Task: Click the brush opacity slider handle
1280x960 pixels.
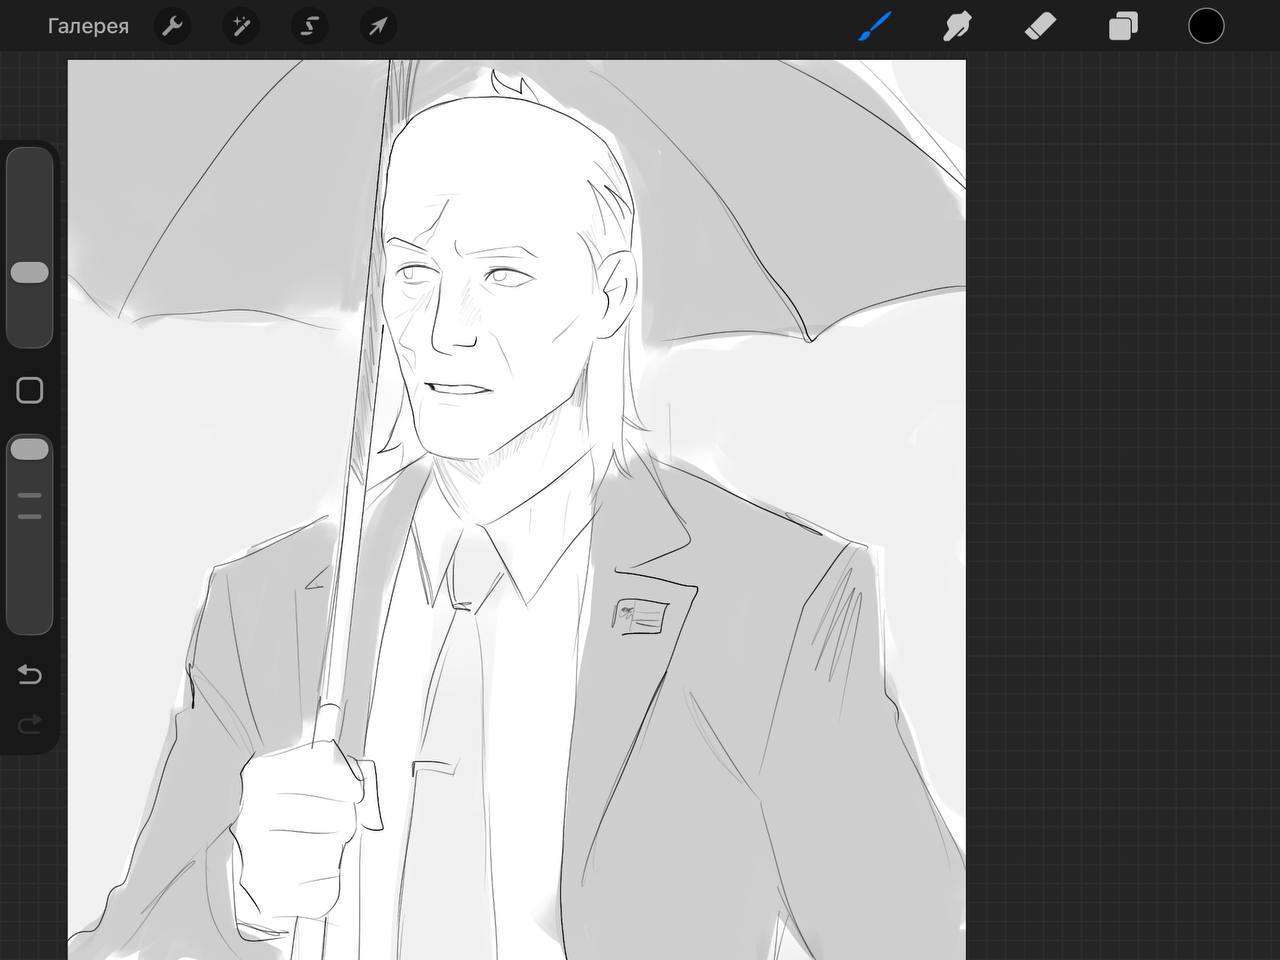Action: [30, 450]
